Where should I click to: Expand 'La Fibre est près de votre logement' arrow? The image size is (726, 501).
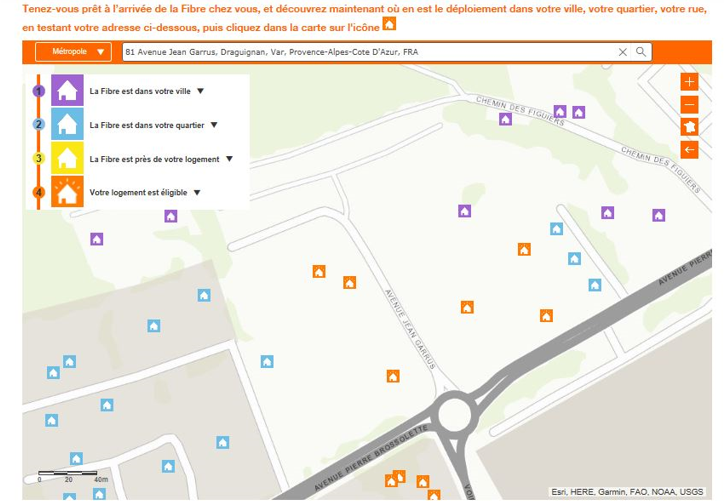coord(229,159)
